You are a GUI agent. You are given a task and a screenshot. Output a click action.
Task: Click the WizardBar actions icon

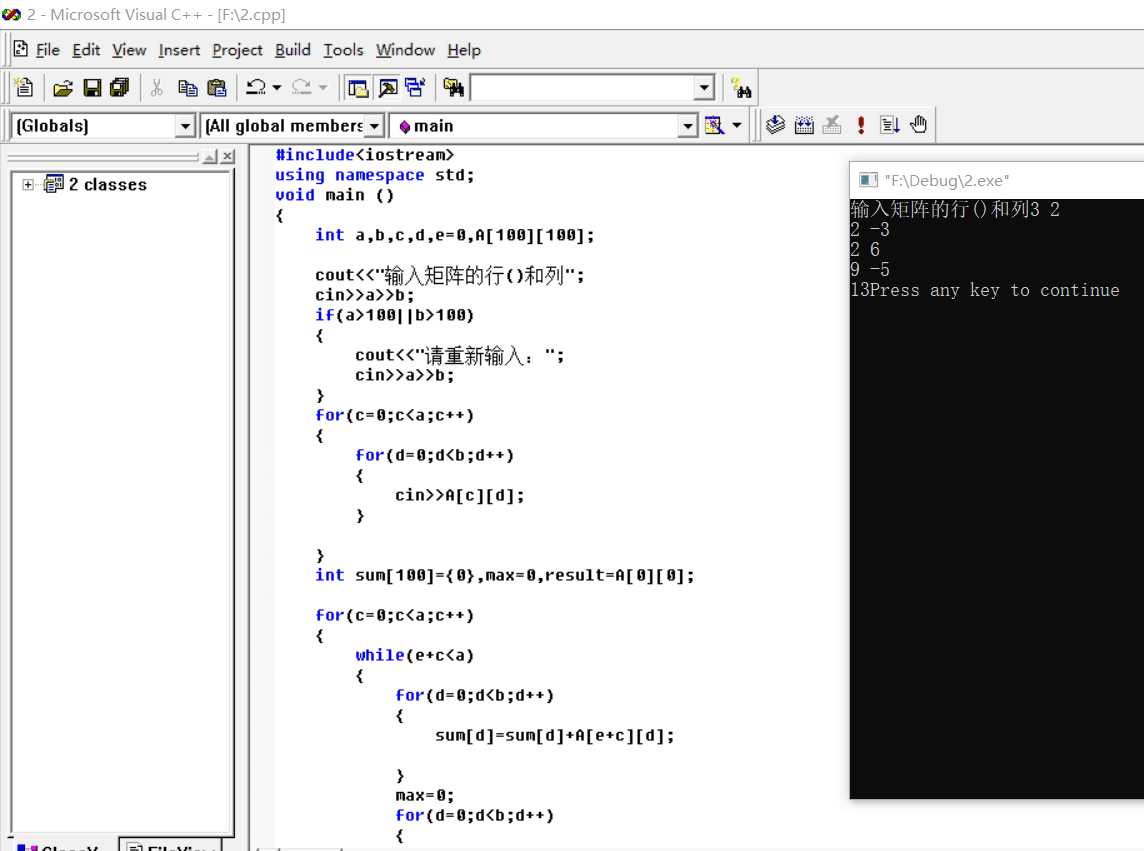tap(714, 126)
